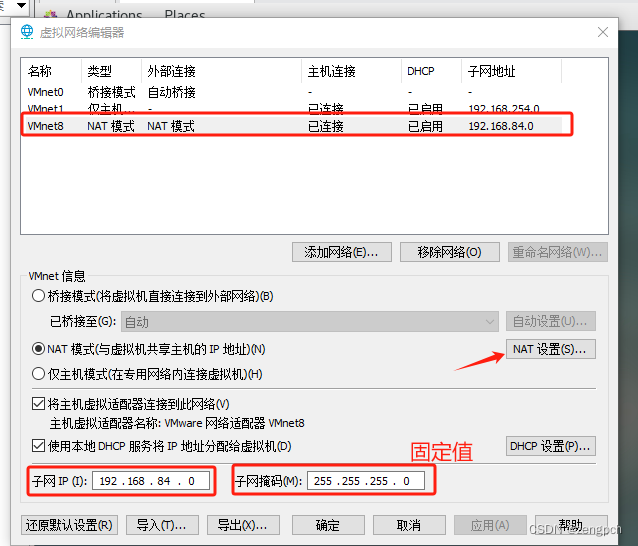Click the 子网掩码 input field
This screenshot has width=638, height=546.
pyautogui.click(x=366, y=481)
